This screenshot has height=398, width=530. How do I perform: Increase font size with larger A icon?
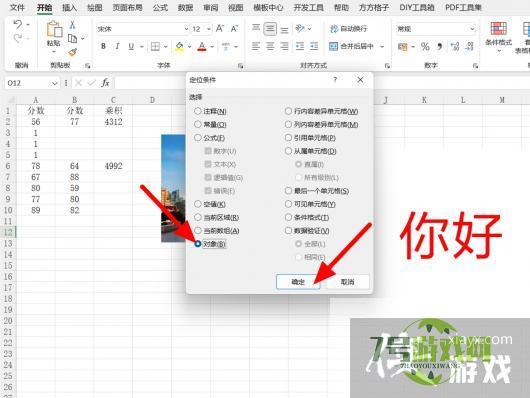pos(220,29)
